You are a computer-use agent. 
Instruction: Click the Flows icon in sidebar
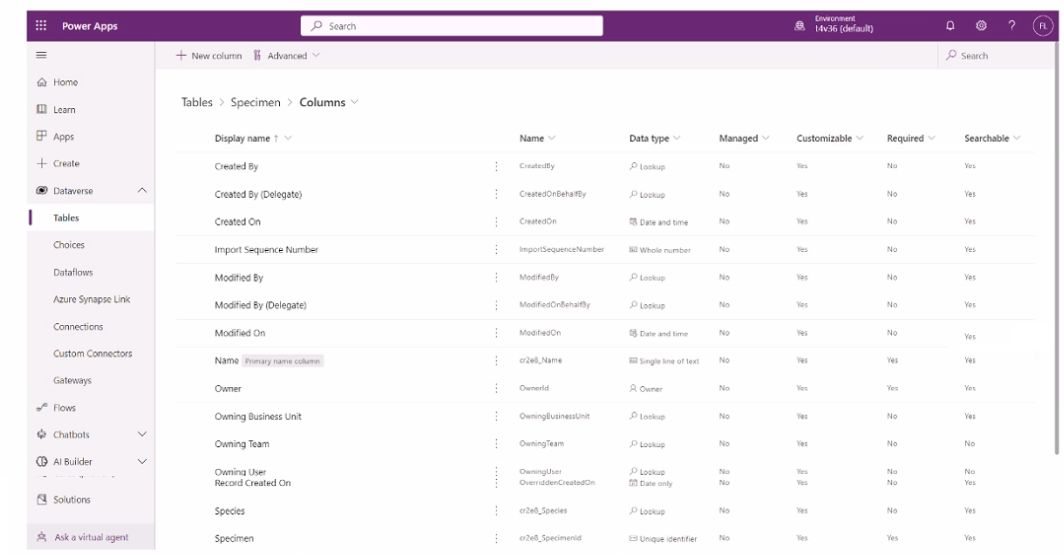pyautogui.click(x=41, y=407)
